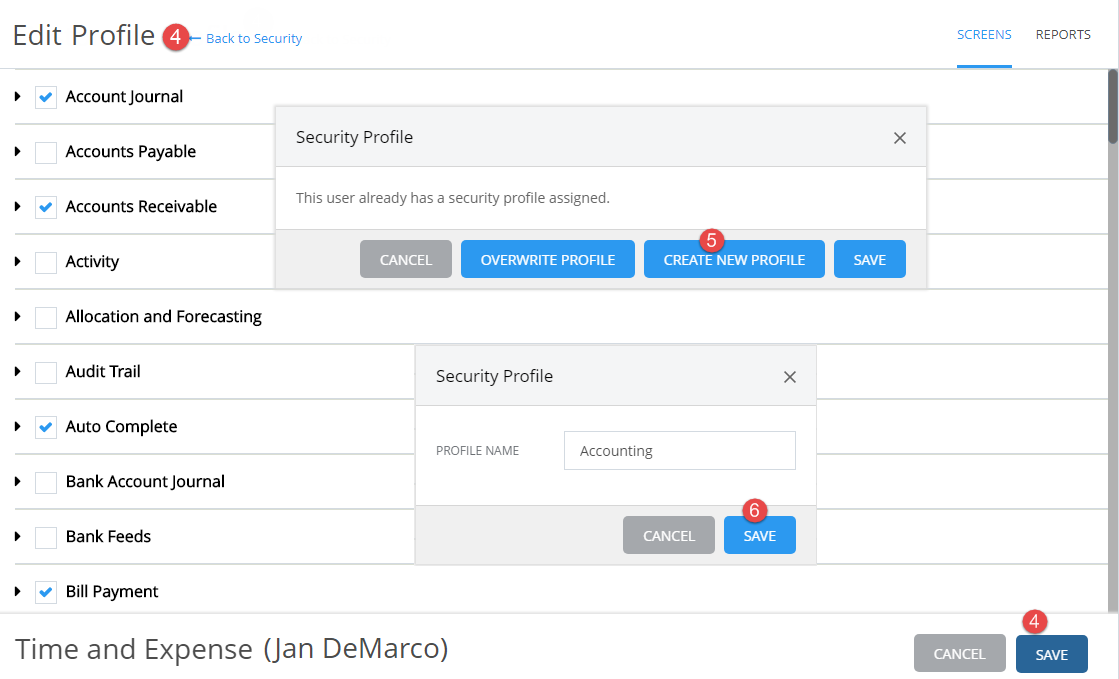Viewport: 1119px width, 679px height.
Task: Save the new Accounting profile
Action: [759, 535]
